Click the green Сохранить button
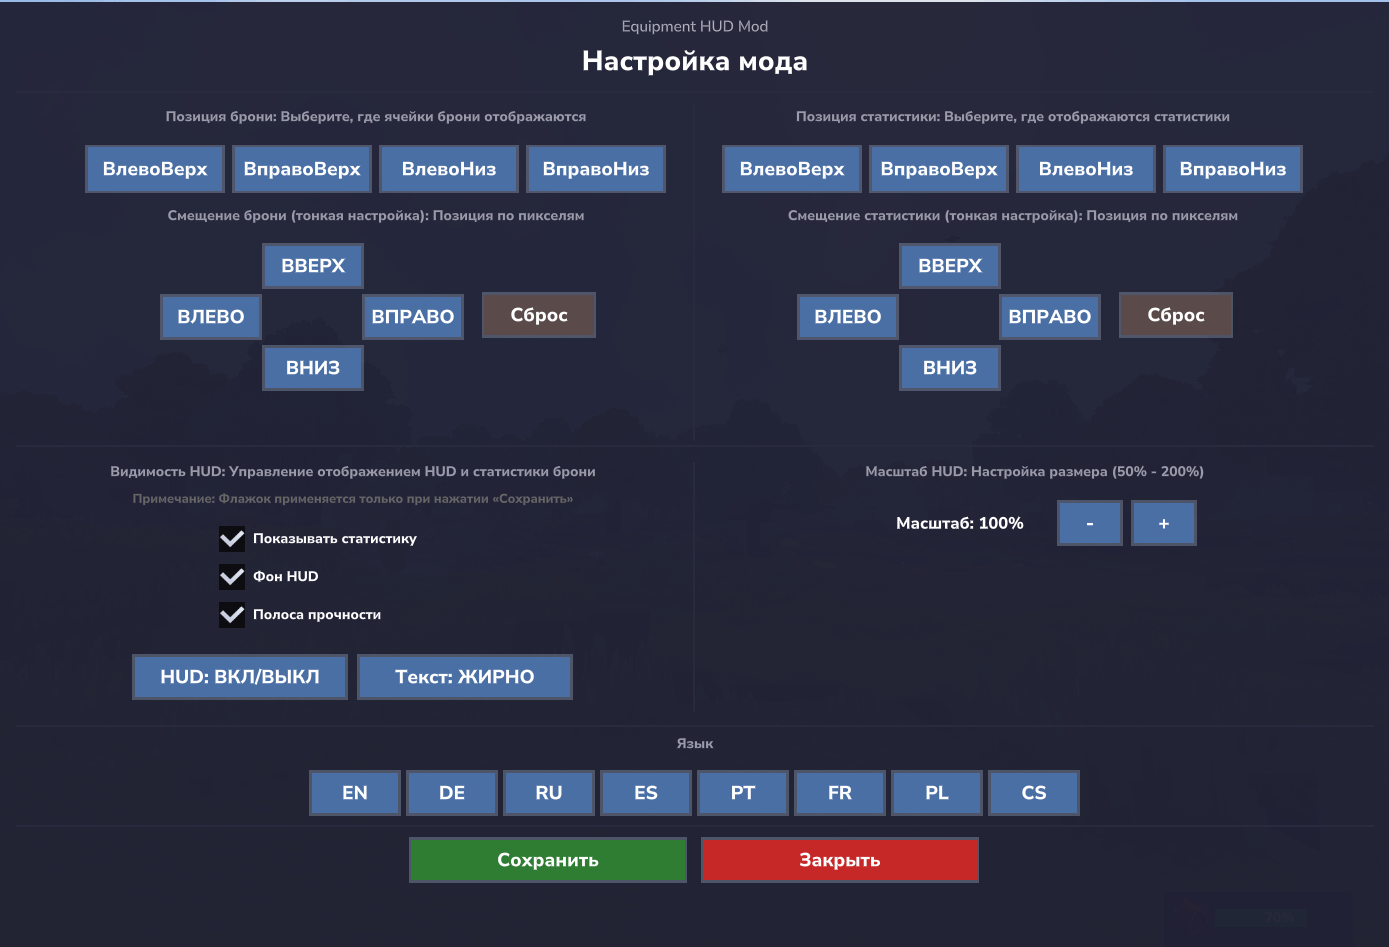This screenshot has height=947, width=1389. pos(548,860)
